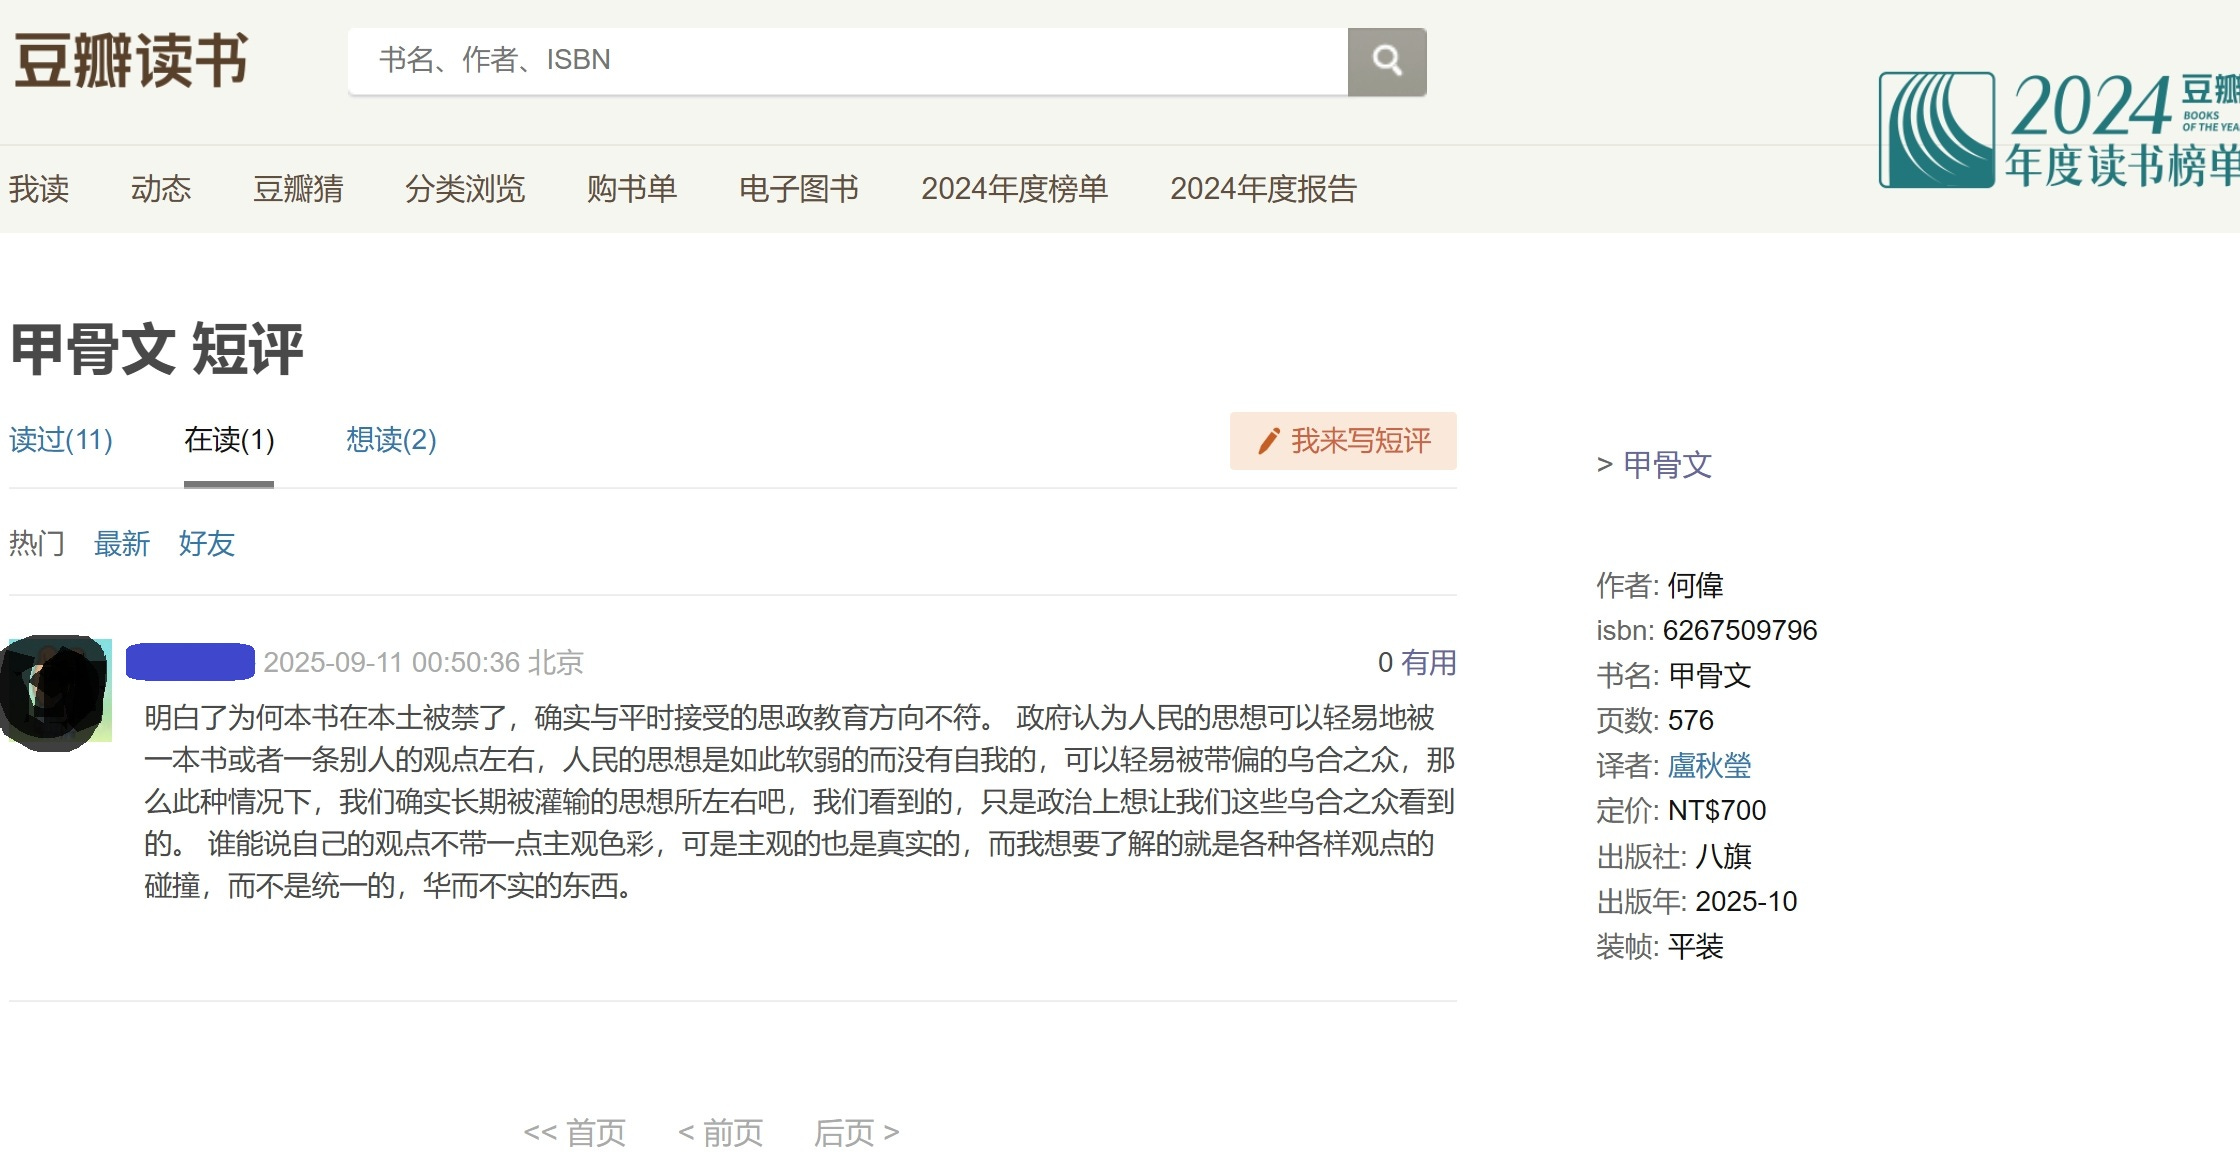Click the reviewer's avatar image
Screen dimensions: 2240x1166
pyautogui.click(x=56, y=692)
